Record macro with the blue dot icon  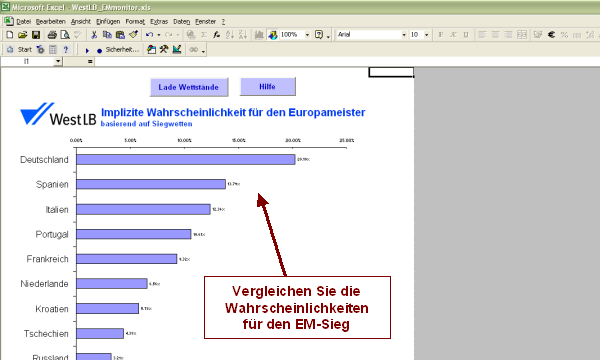point(99,50)
